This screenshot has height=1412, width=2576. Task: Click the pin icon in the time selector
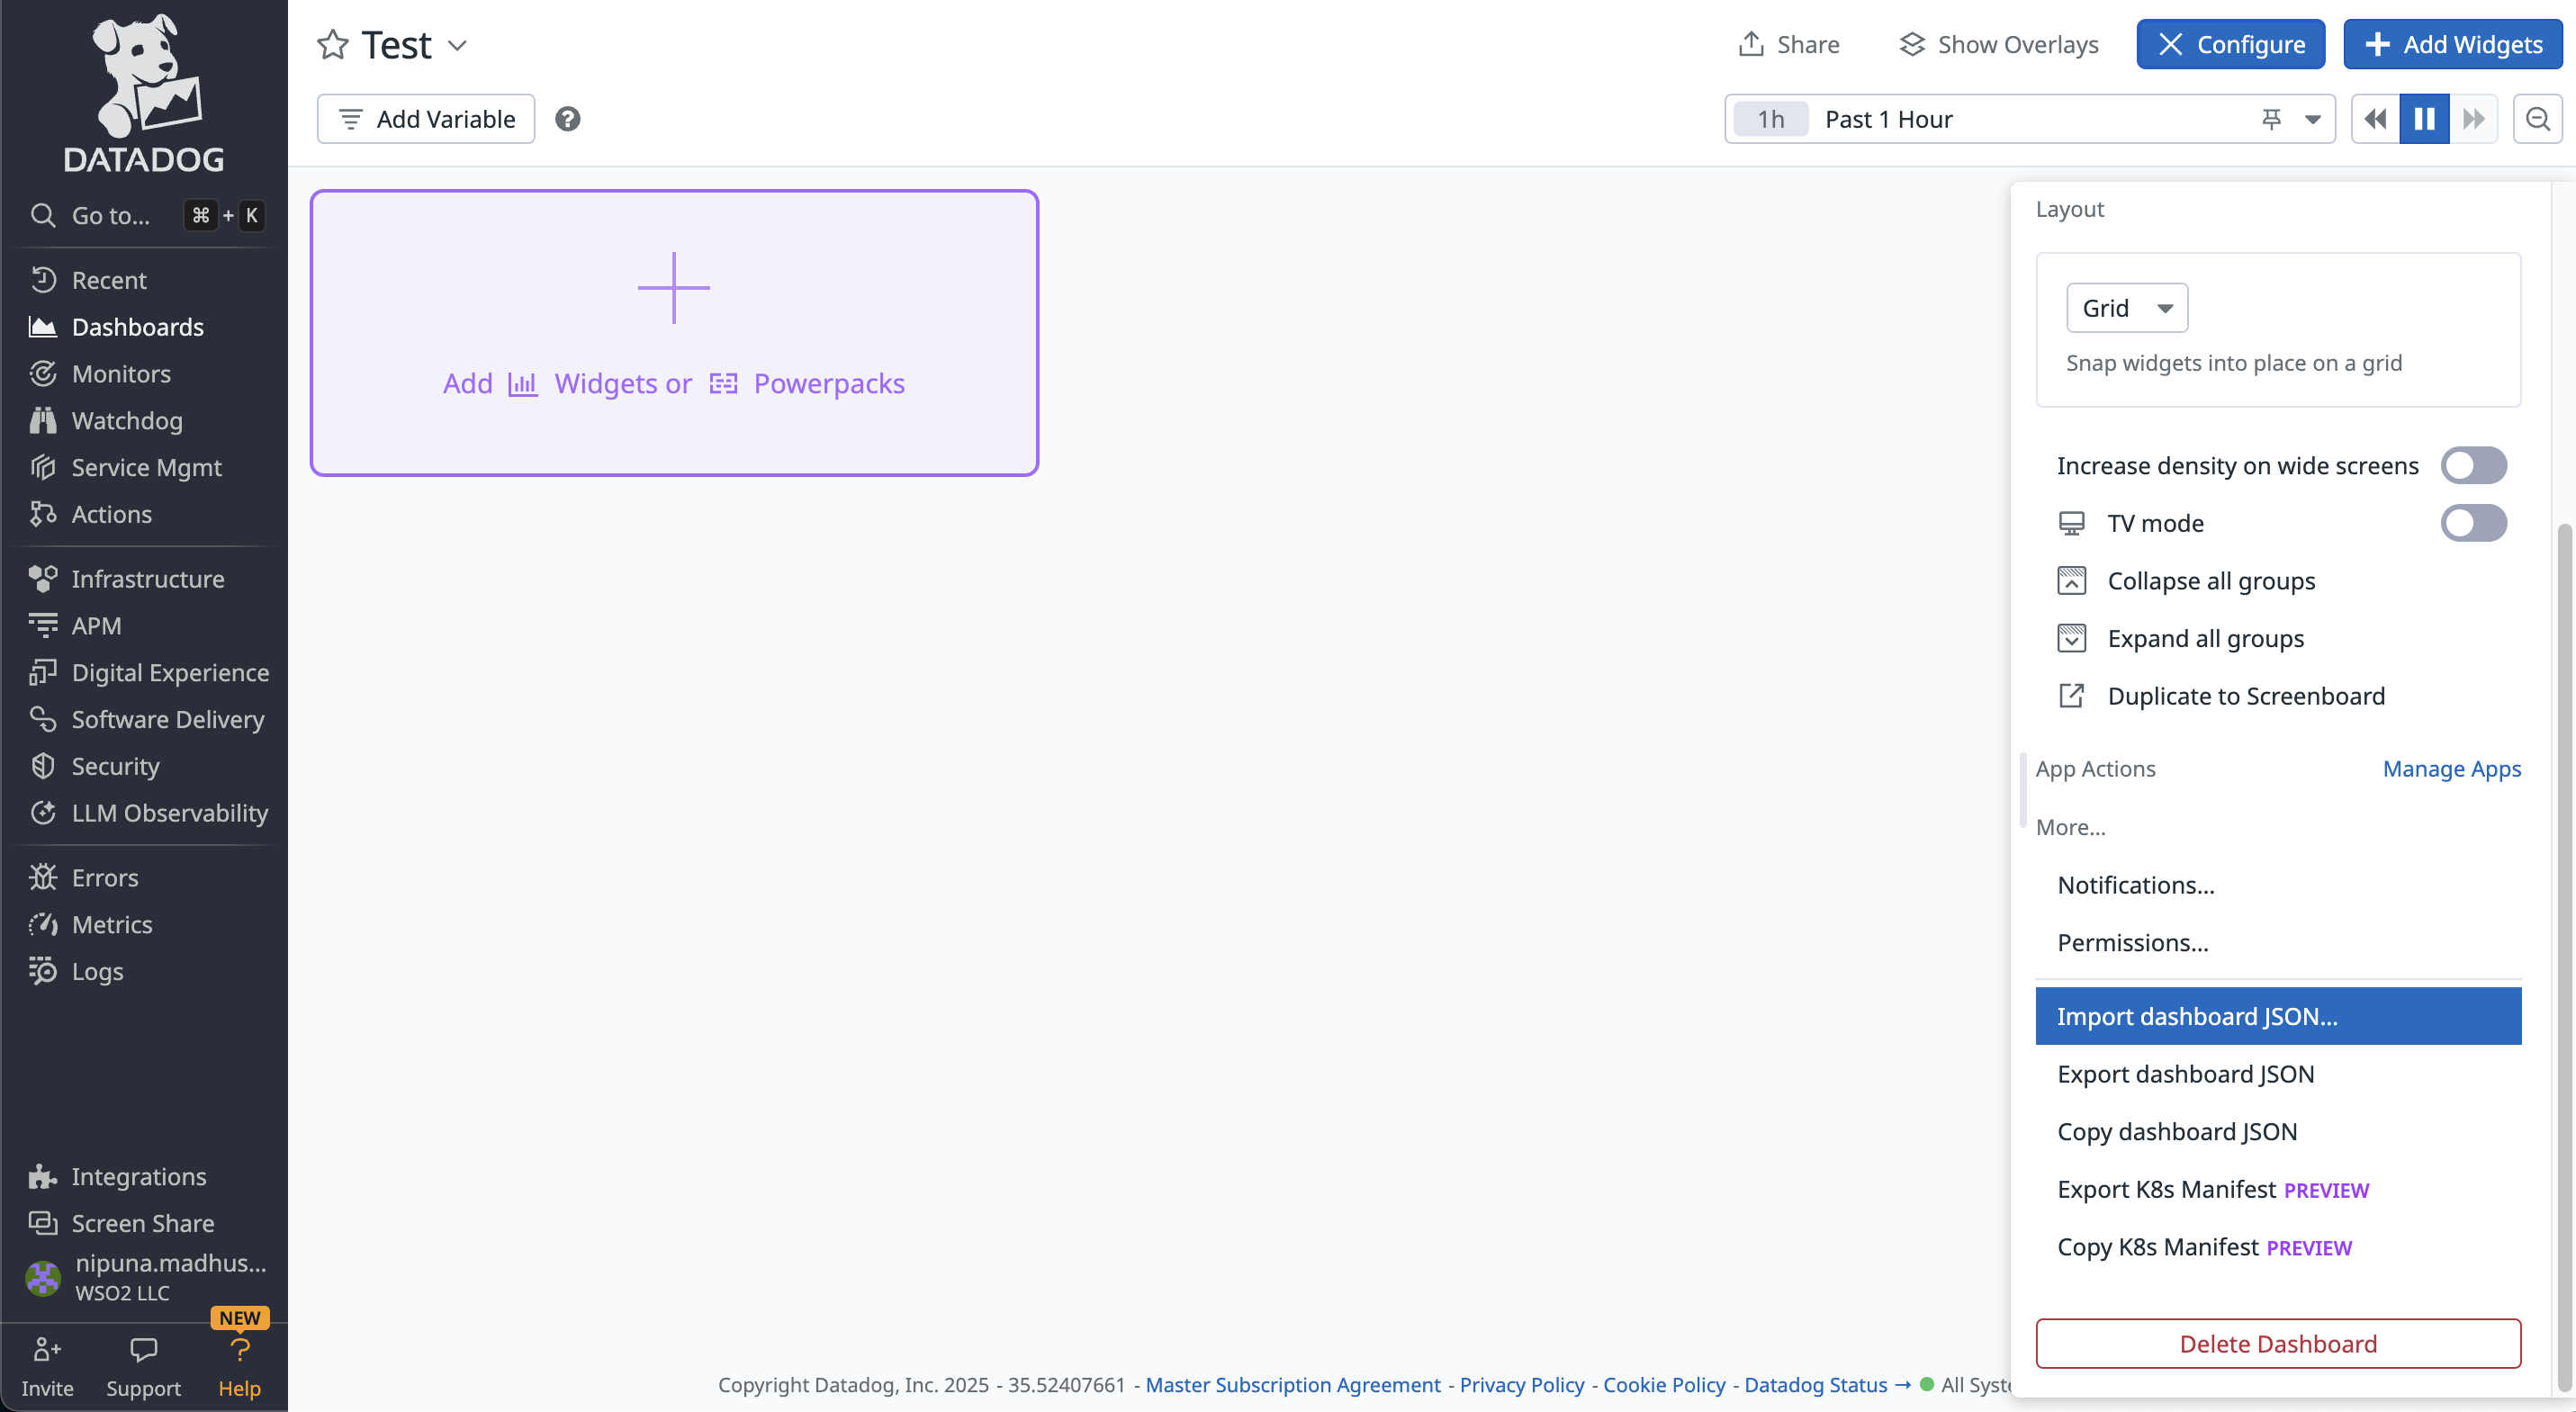(2271, 119)
